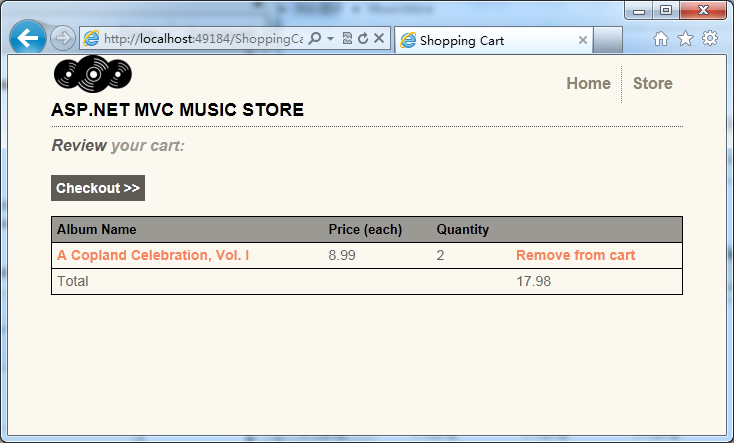Click the localhost URL address field

(203, 38)
